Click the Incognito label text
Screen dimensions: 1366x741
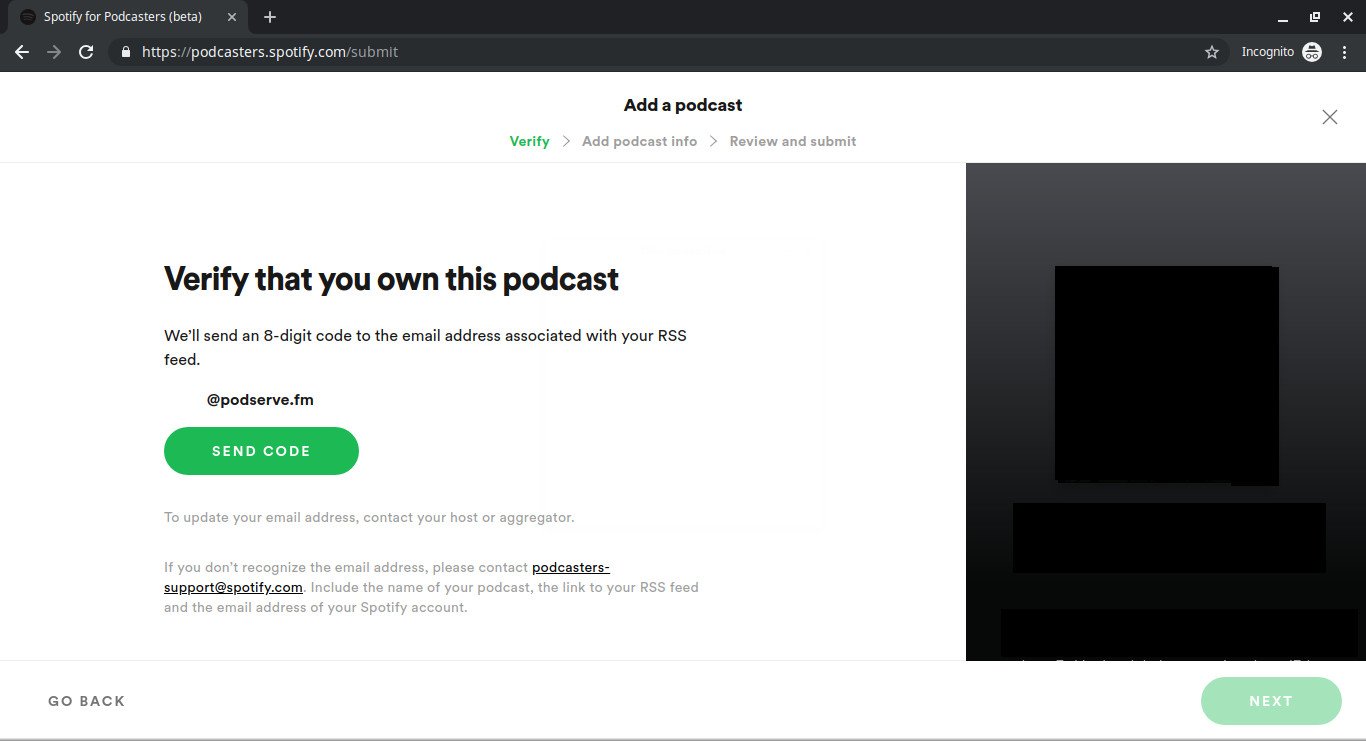tap(1267, 52)
